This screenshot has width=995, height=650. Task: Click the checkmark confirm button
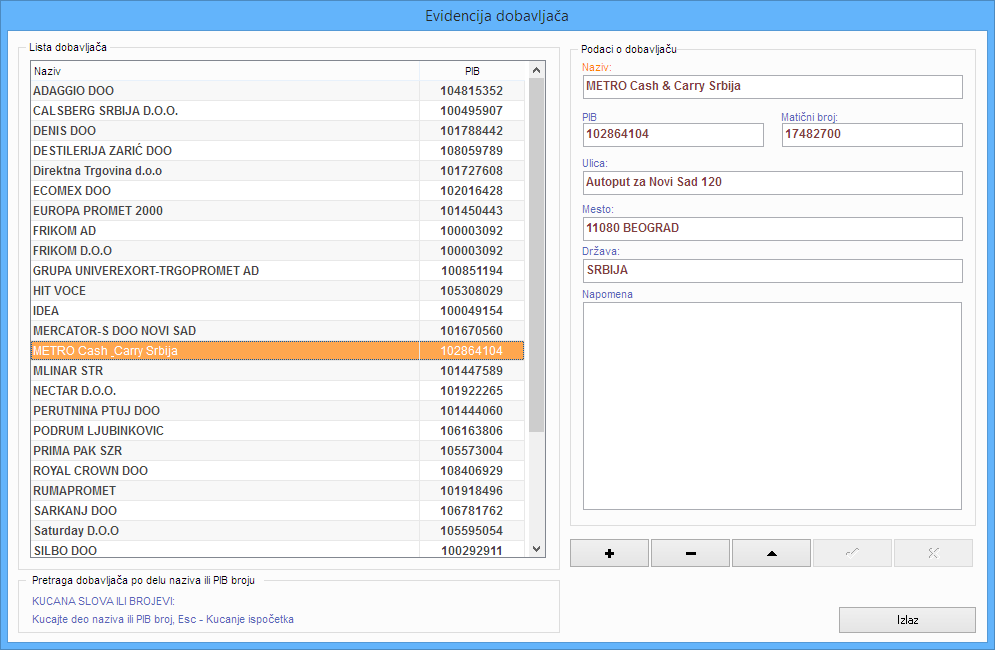(x=853, y=553)
